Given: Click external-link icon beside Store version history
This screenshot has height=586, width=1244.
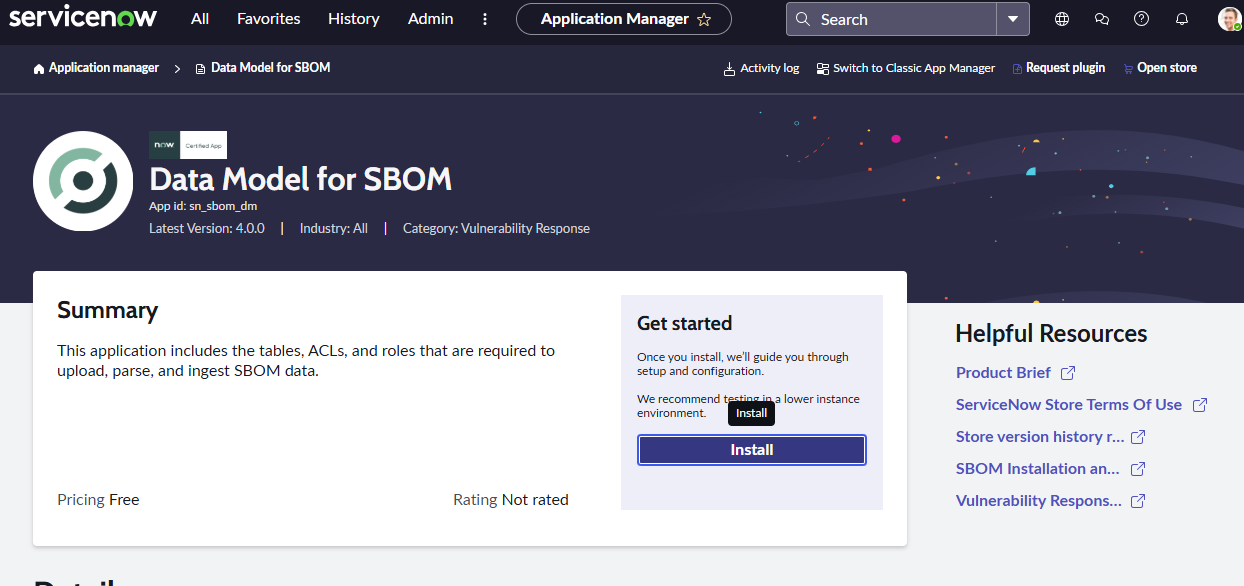Looking at the screenshot, I should pyautogui.click(x=1138, y=437).
